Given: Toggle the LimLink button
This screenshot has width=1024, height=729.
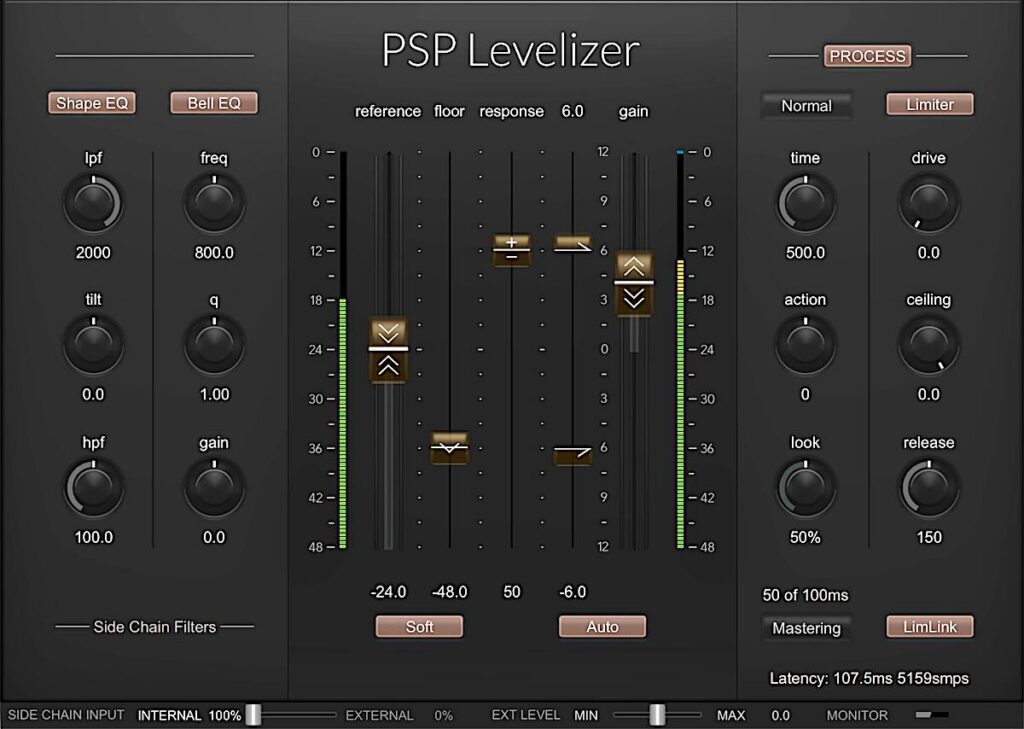Looking at the screenshot, I should [x=930, y=626].
